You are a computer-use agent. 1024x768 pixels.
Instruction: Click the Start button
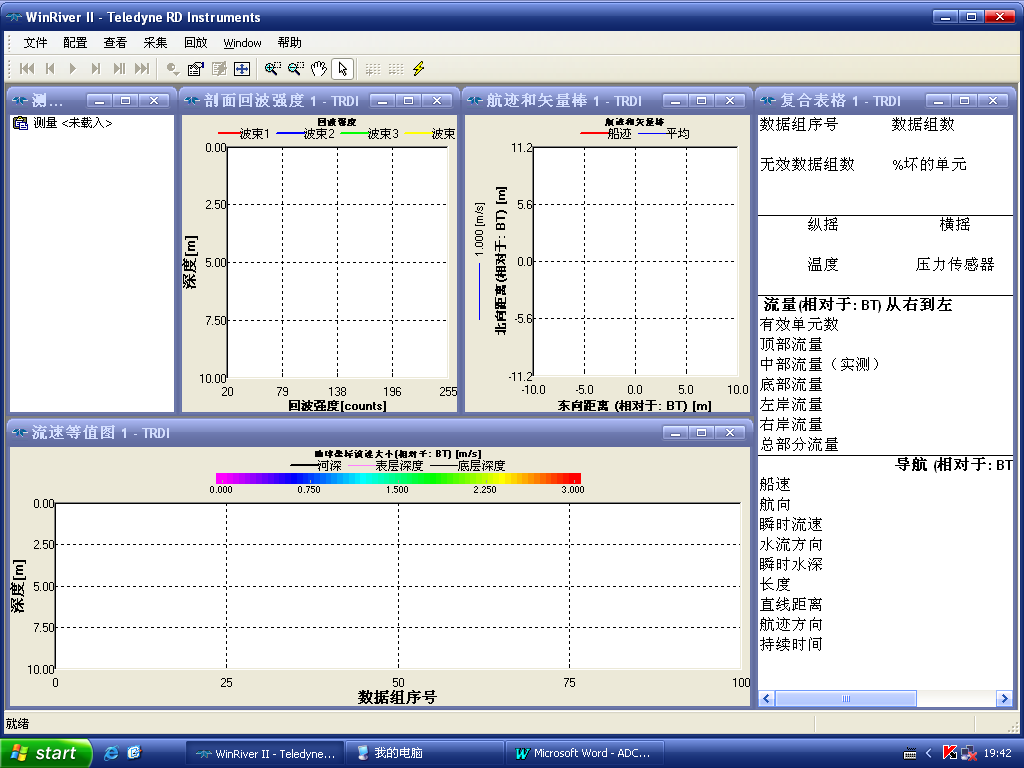46,752
